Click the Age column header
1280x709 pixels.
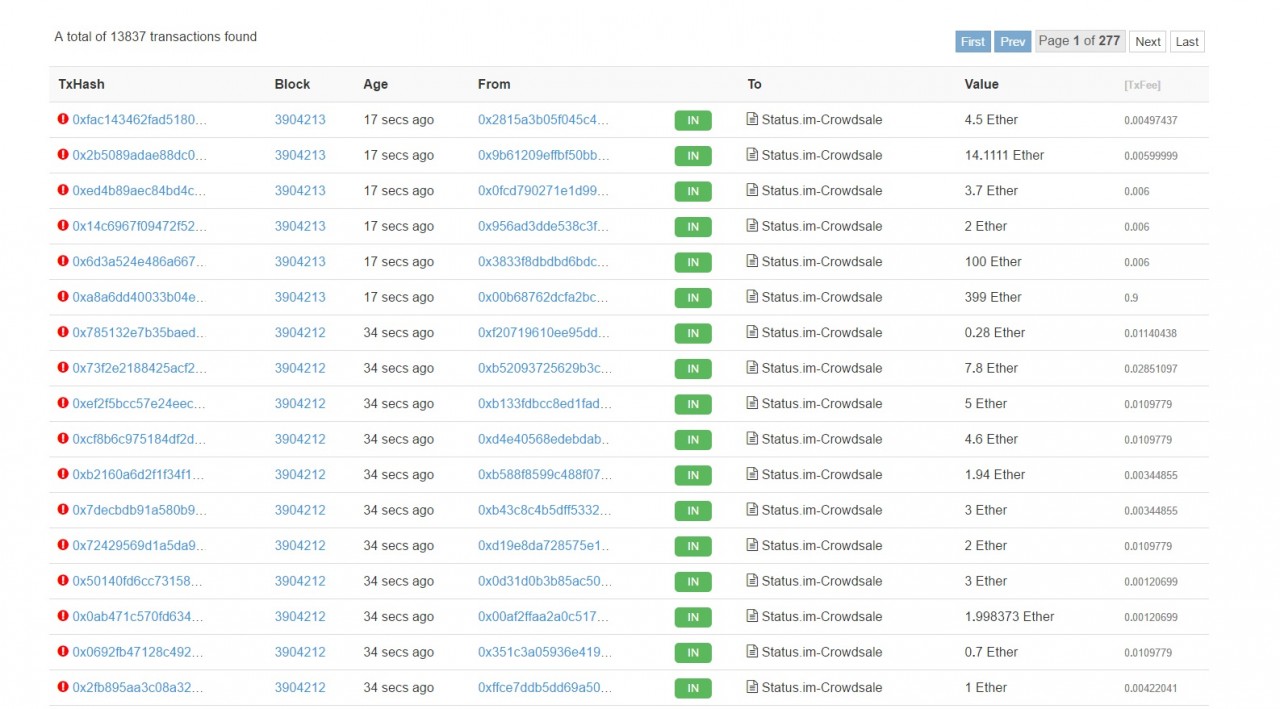pyautogui.click(x=375, y=84)
